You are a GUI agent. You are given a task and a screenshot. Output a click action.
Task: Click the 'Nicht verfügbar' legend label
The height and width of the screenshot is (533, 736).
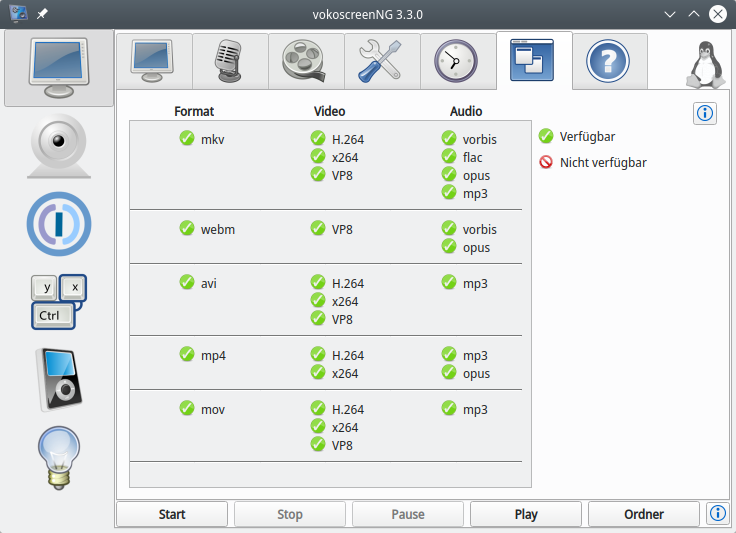coord(603,162)
